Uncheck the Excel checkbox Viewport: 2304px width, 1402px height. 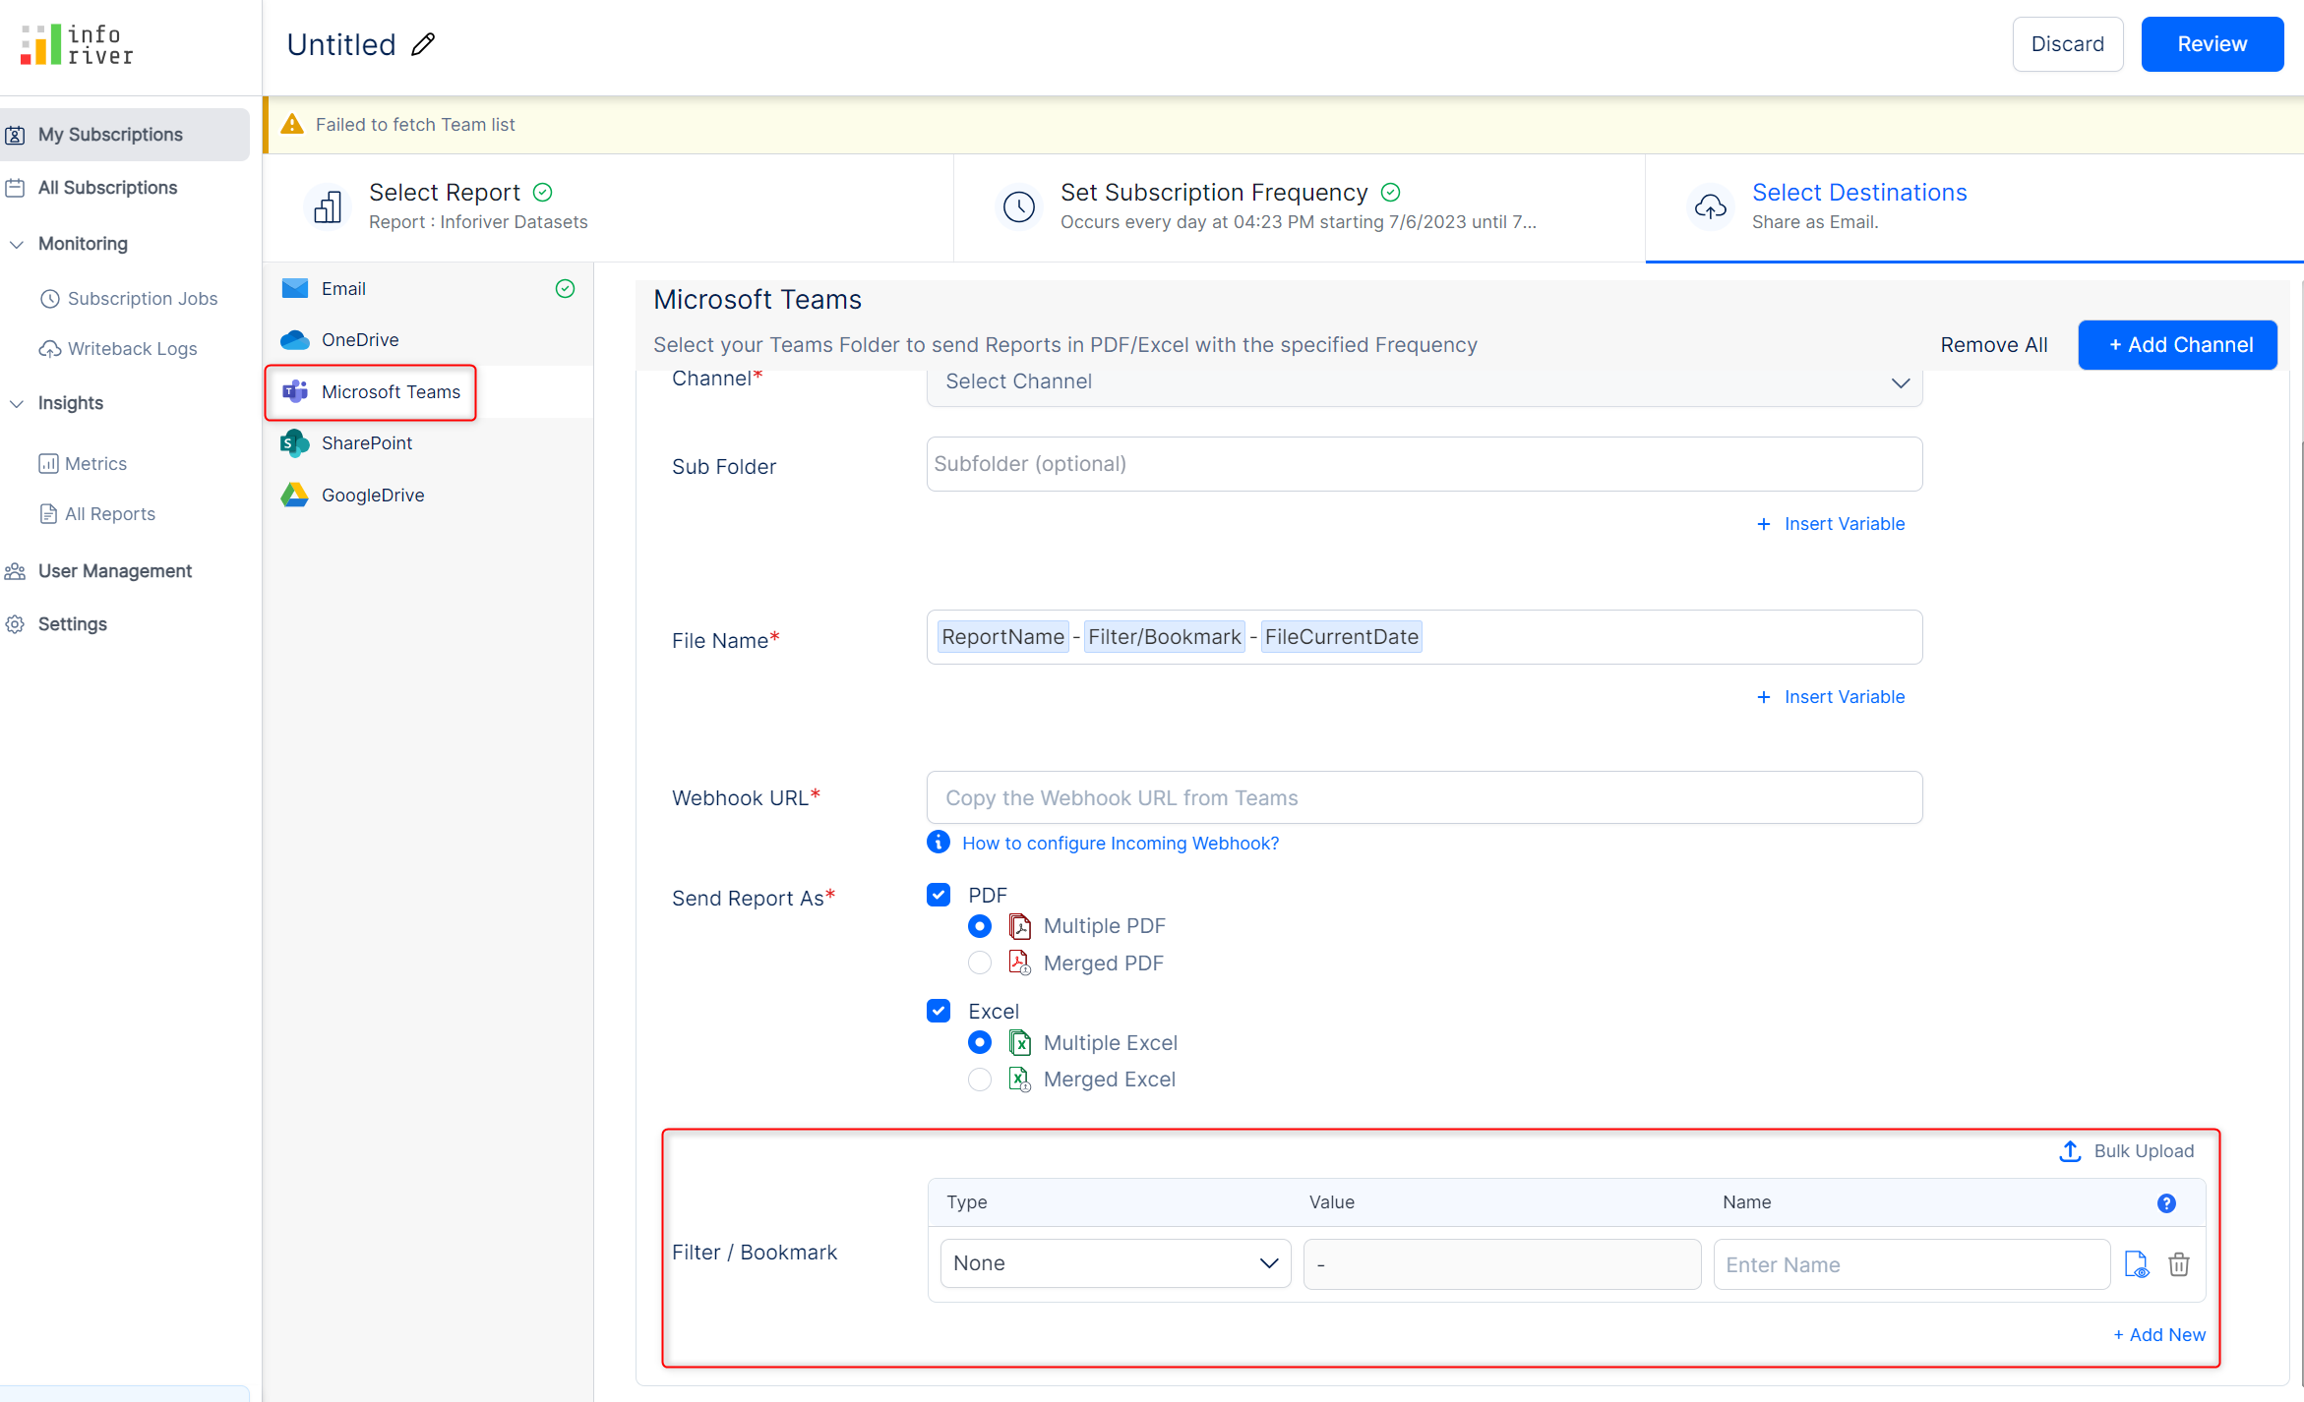938,1010
